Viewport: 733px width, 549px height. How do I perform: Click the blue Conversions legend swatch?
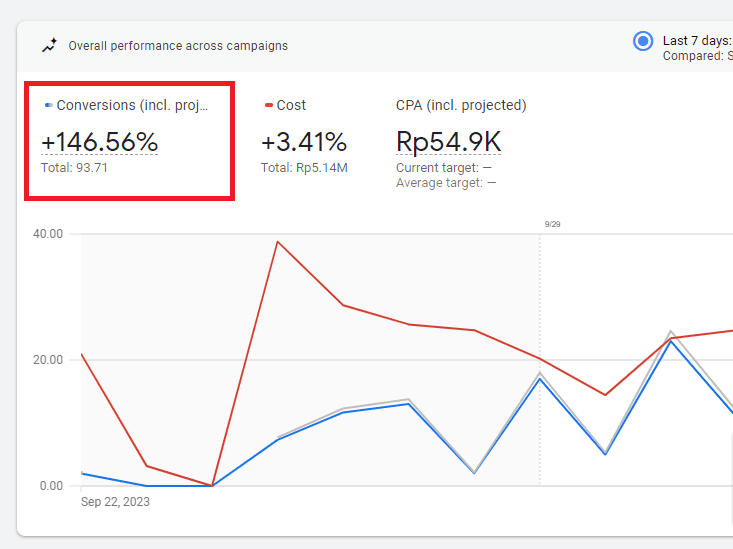(48, 105)
